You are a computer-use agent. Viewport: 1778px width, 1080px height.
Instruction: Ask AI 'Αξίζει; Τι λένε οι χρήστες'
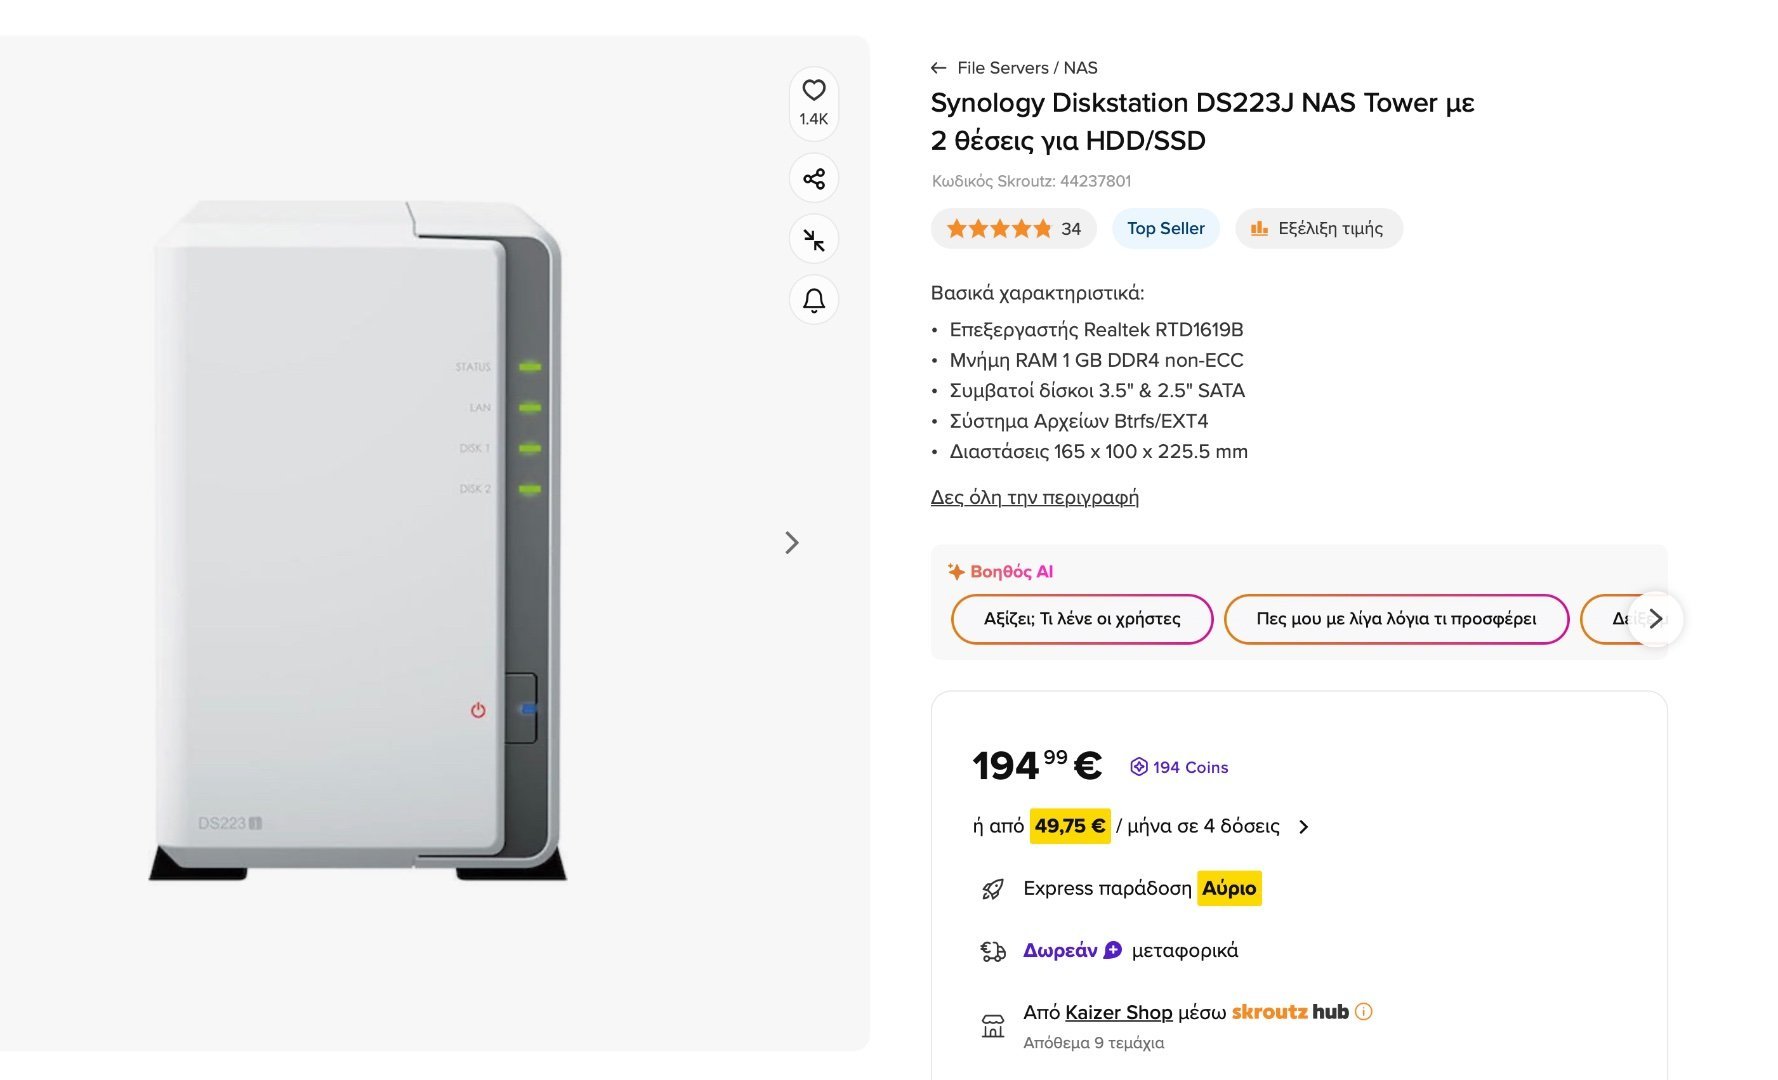(1082, 619)
